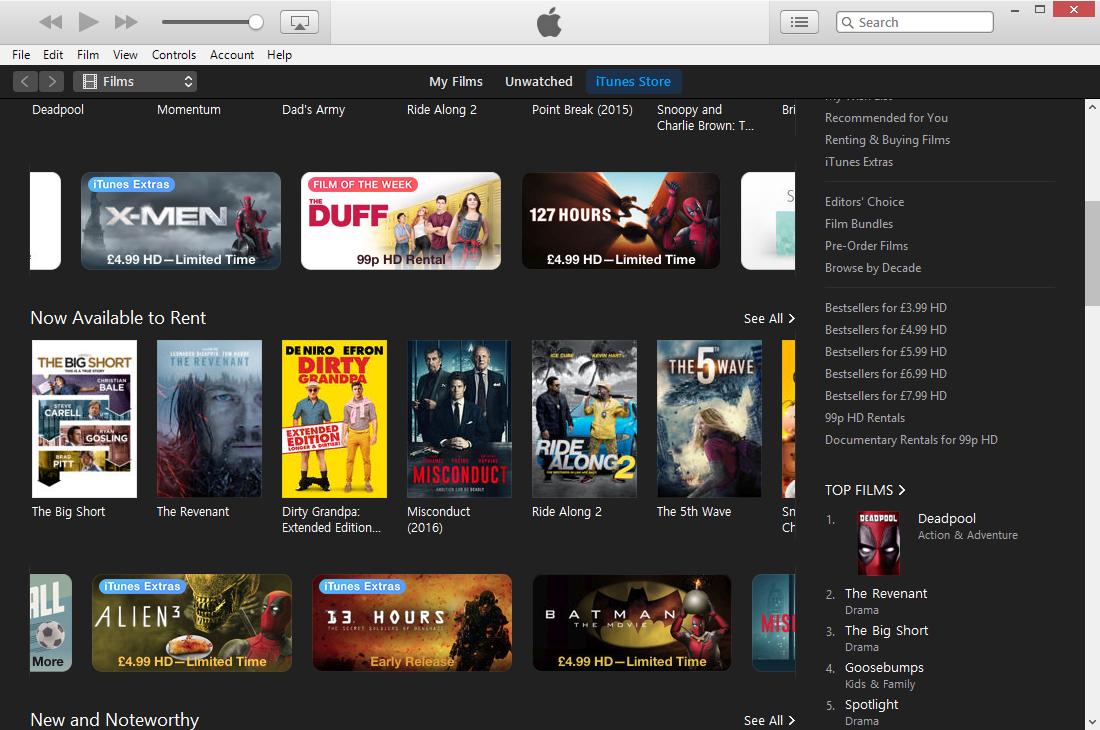Switch to the Unwatched tab
The image size is (1100, 730).
pyautogui.click(x=538, y=82)
